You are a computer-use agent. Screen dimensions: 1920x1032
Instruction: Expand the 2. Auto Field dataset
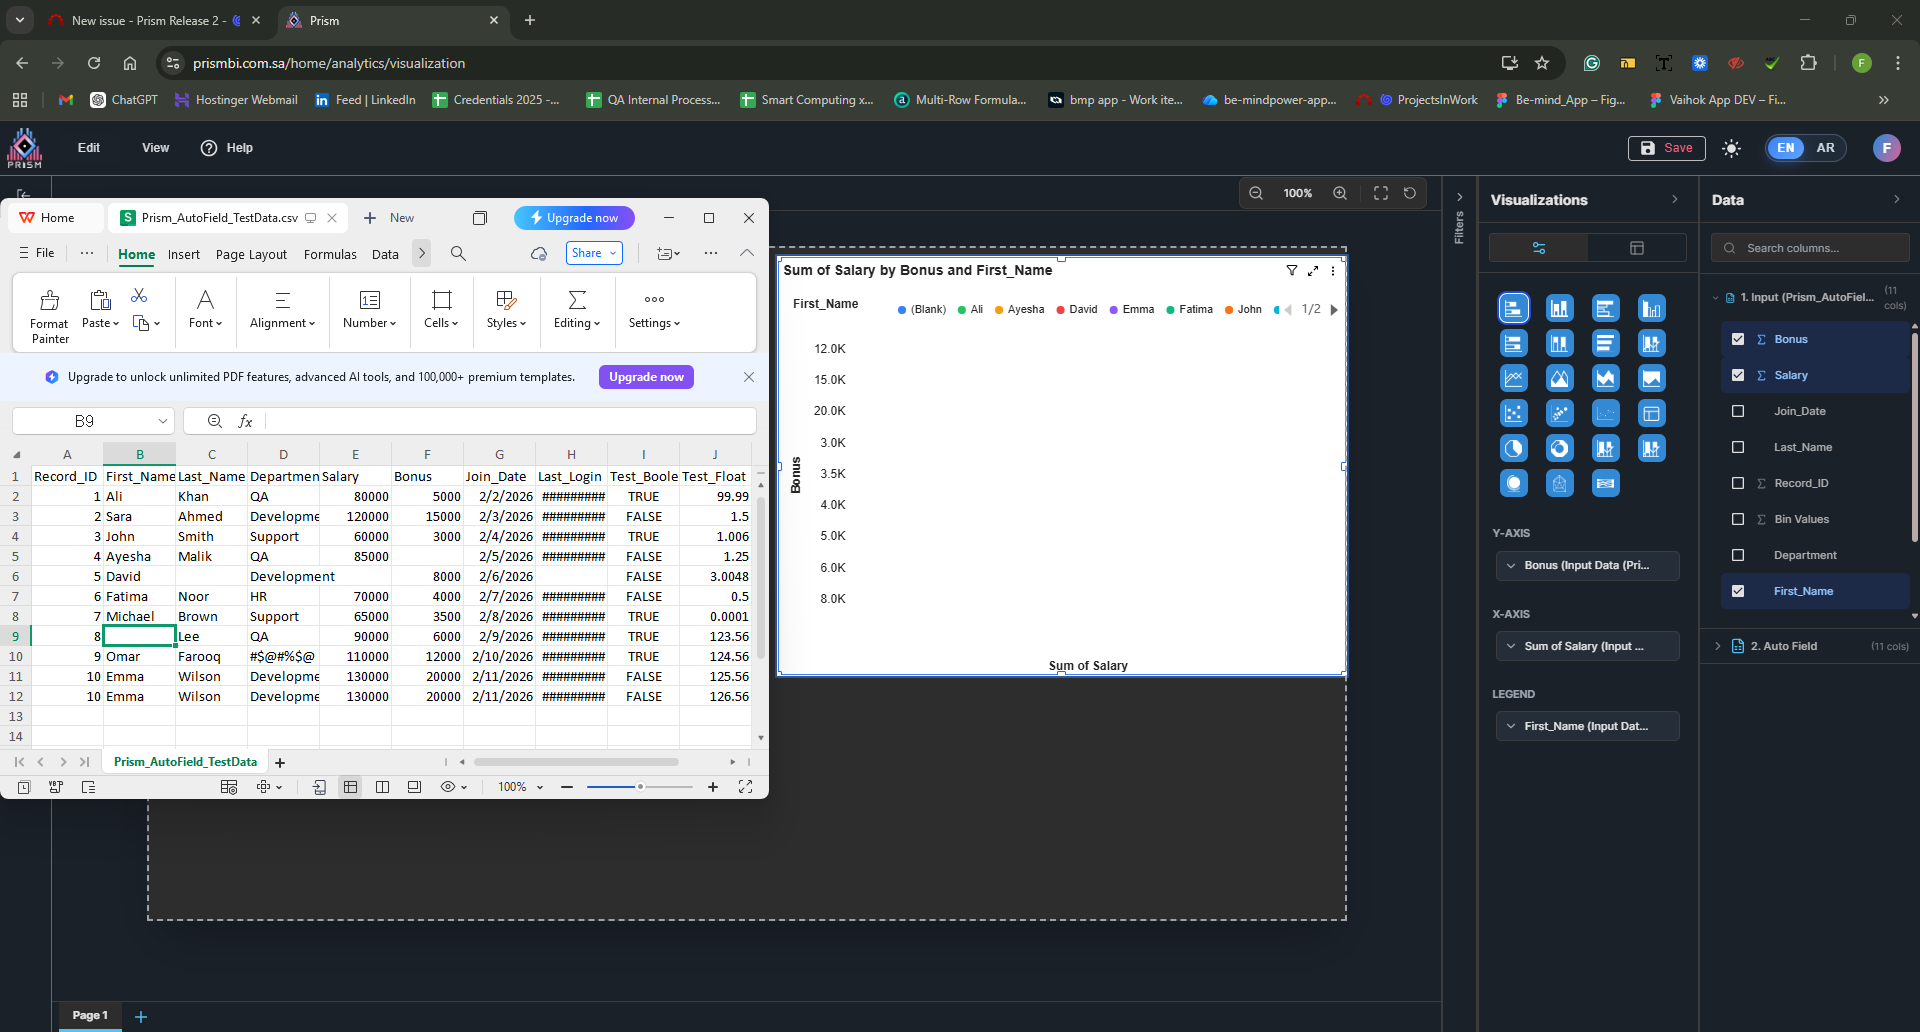click(x=1718, y=646)
